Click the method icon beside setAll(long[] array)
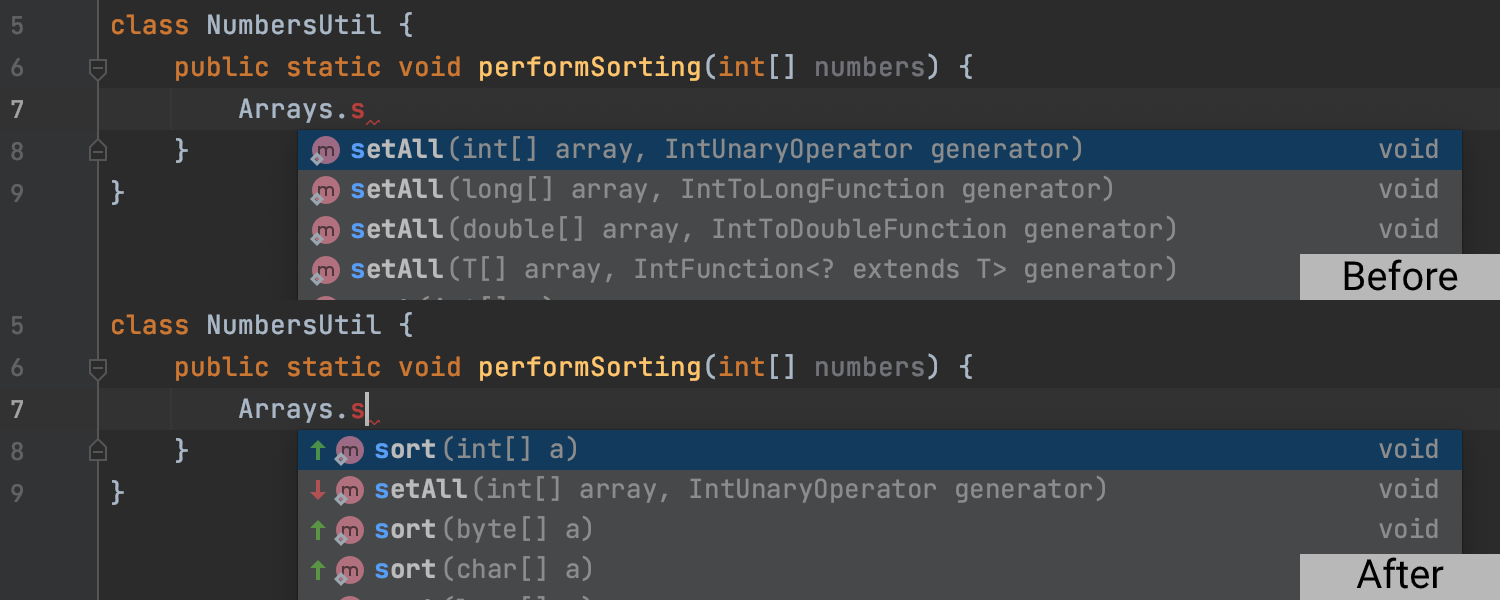The width and height of the screenshot is (1500, 600). [x=325, y=188]
